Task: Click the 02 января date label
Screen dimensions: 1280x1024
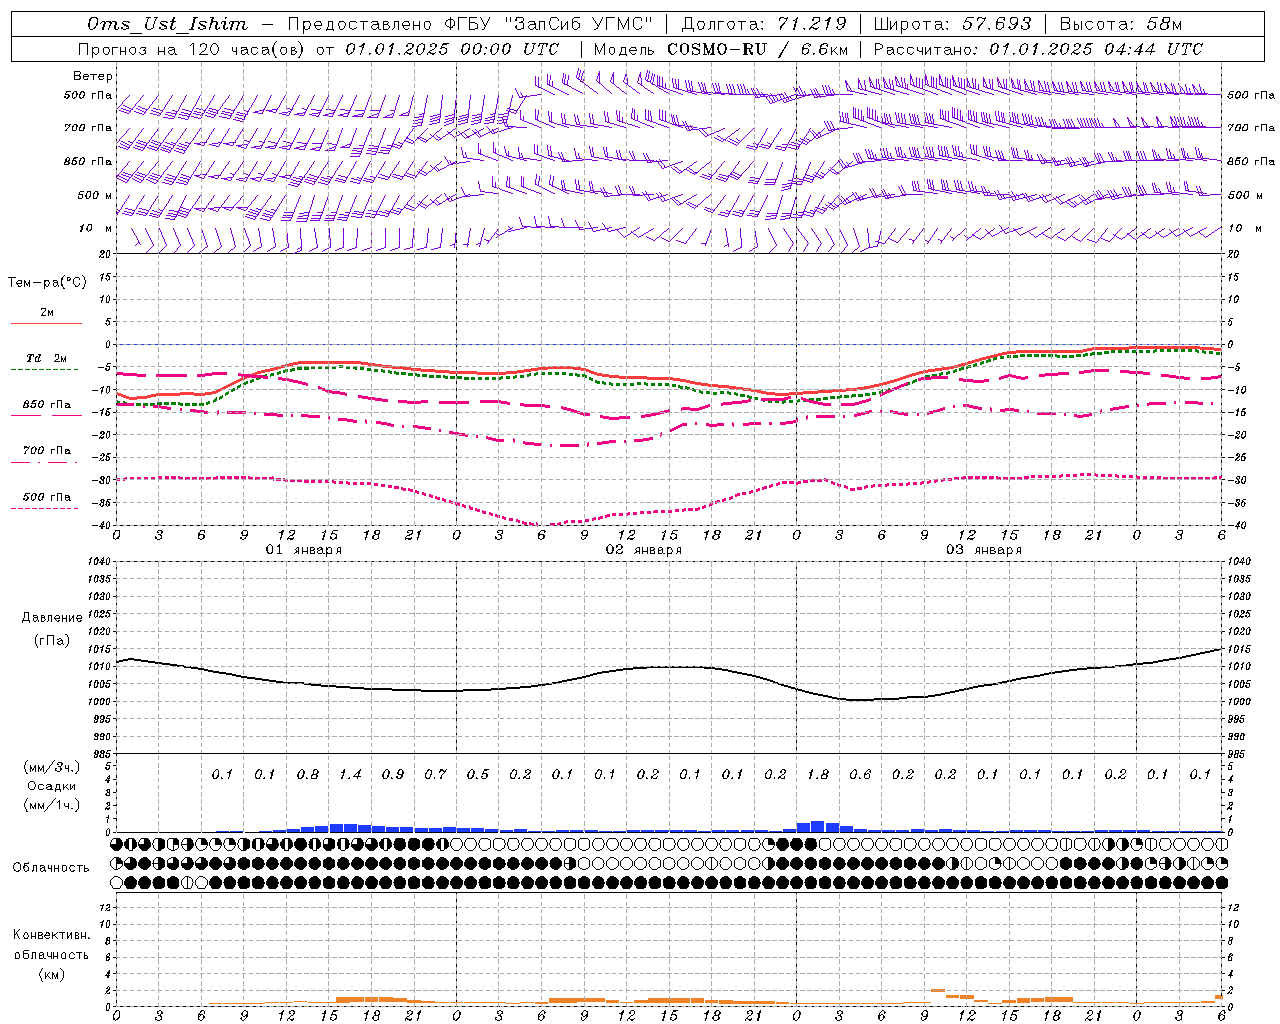Action: (644, 550)
